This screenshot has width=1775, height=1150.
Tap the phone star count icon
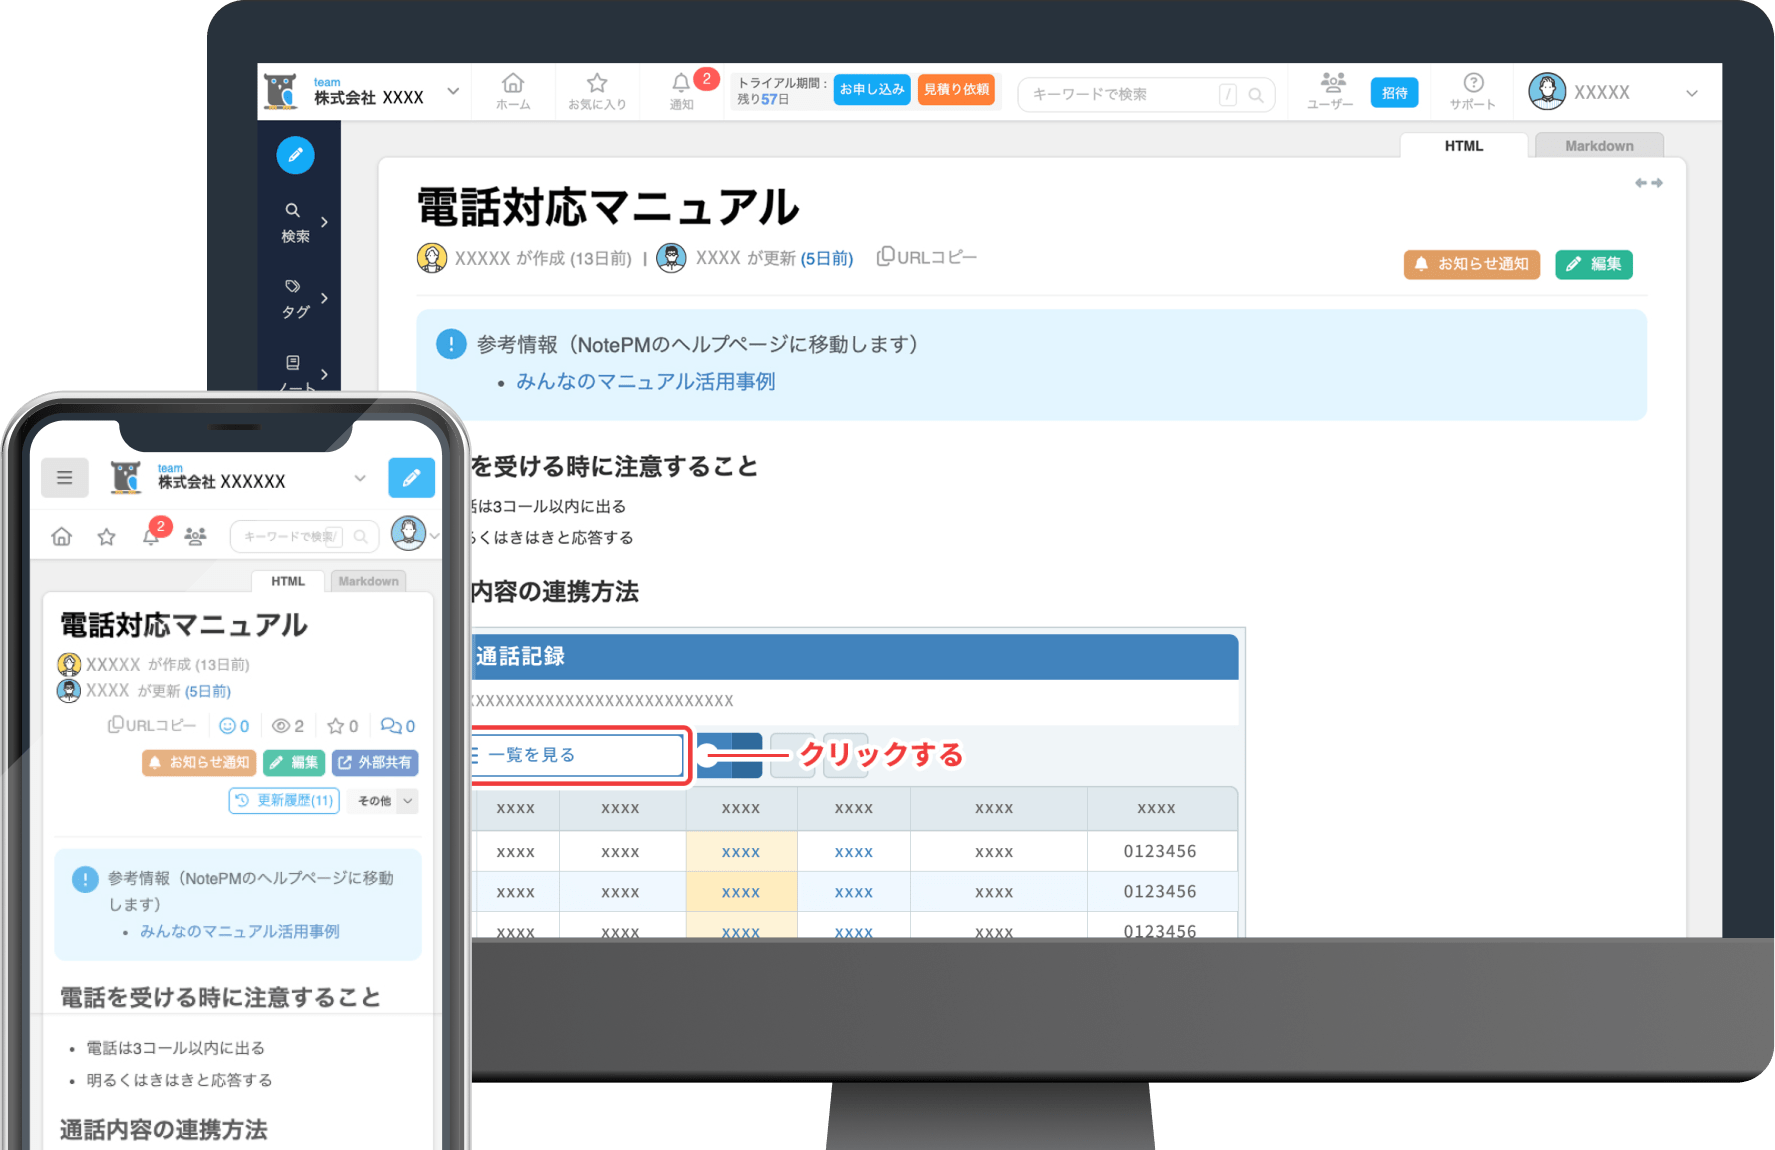pyautogui.click(x=335, y=726)
